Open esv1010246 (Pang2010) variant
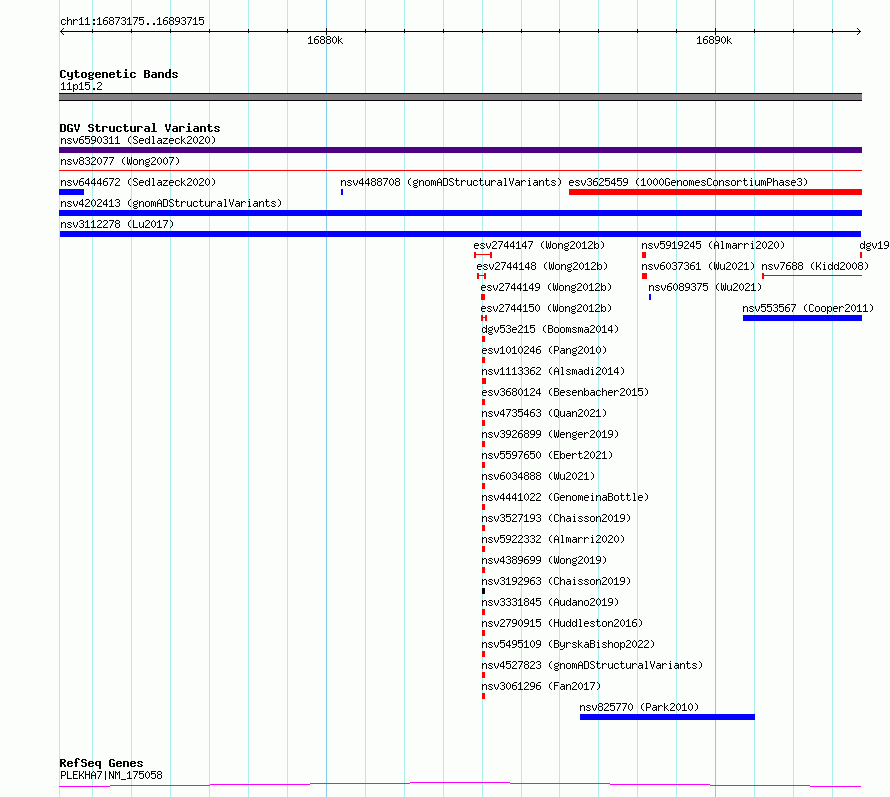Image resolution: width=890 pixels, height=797 pixels. [x=544, y=350]
